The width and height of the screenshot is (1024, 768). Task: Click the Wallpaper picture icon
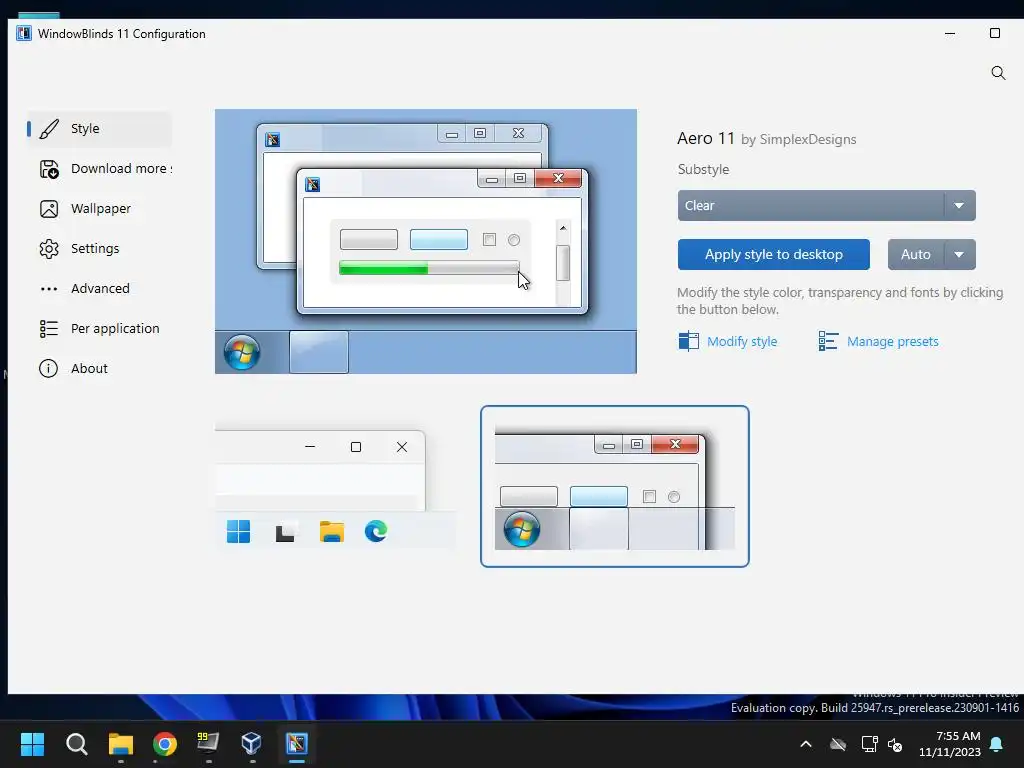49,209
